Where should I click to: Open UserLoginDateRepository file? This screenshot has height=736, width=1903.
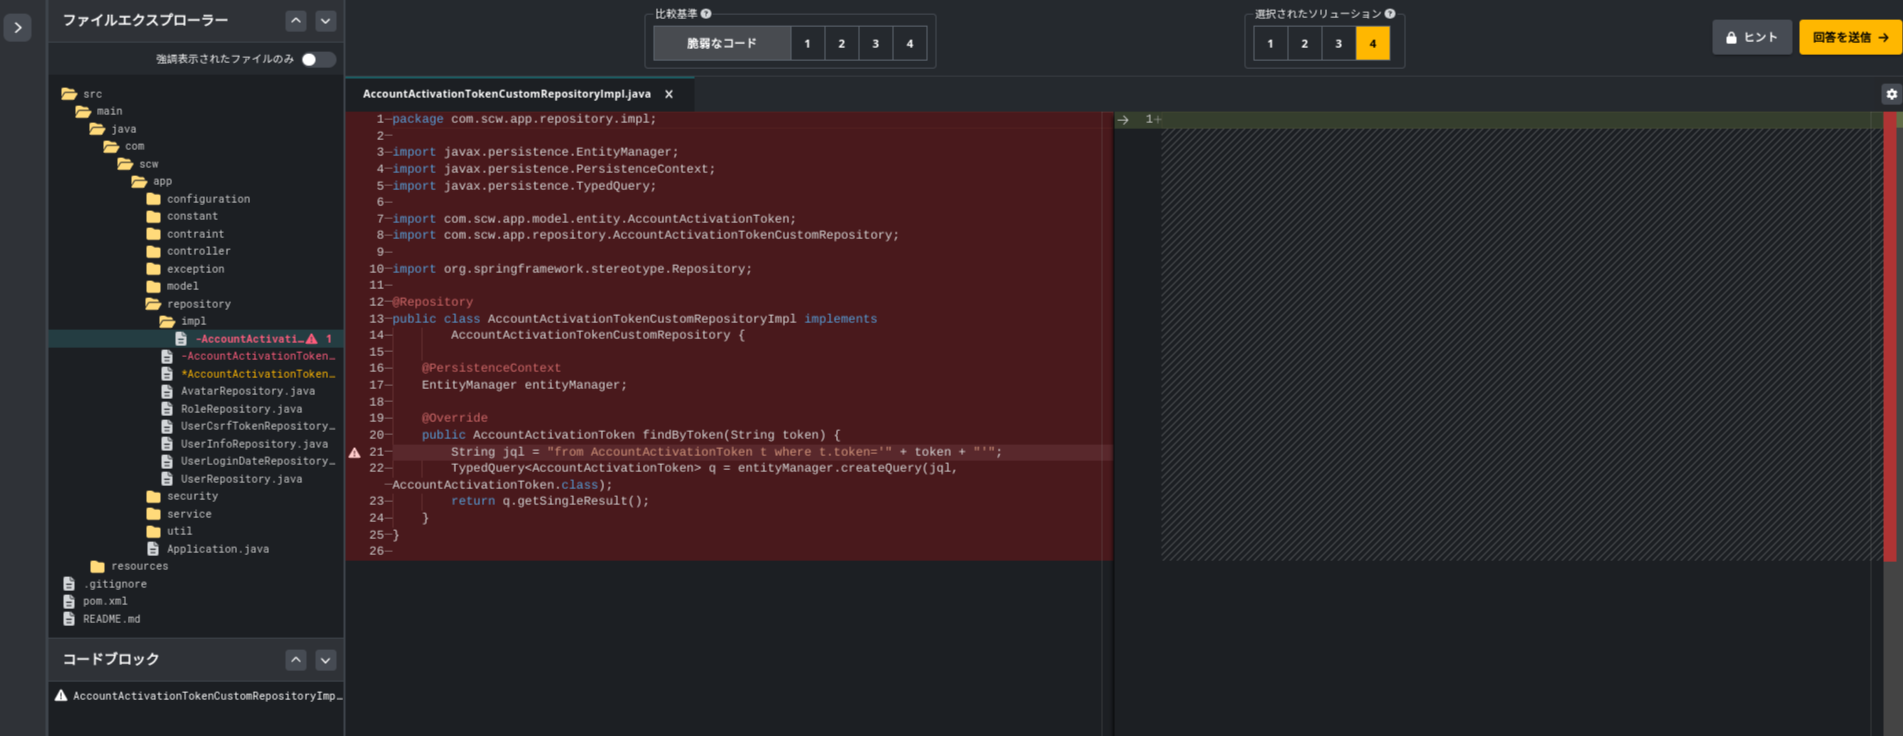(250, 462)
